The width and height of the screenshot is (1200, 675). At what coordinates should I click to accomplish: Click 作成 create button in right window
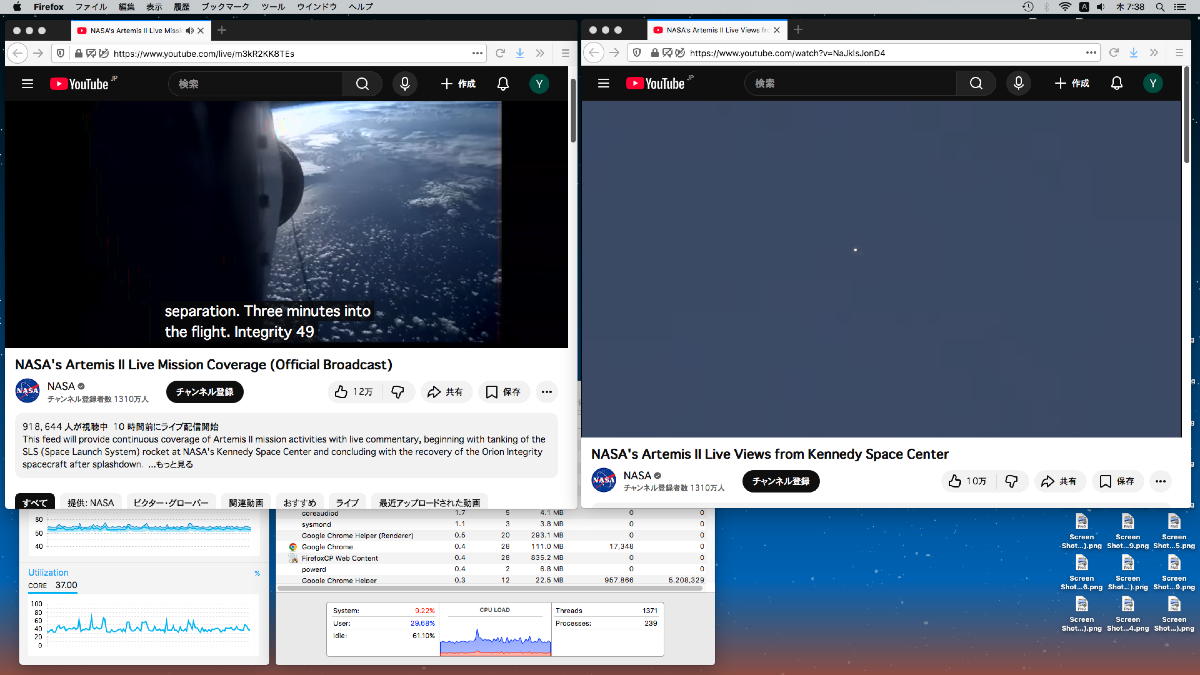coord(1072,84)
